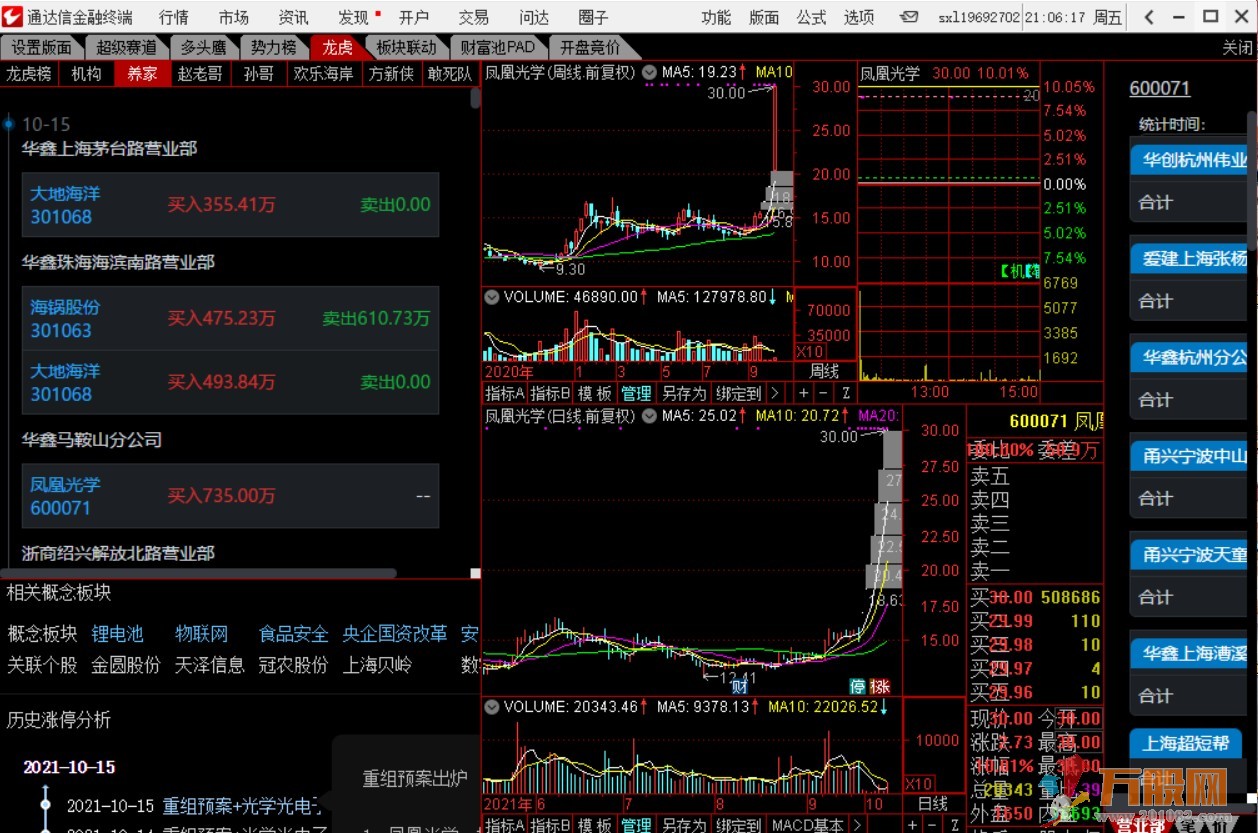
Task: Open the 市场 menu
Action: pyautogui.click(x=233, y=17)
